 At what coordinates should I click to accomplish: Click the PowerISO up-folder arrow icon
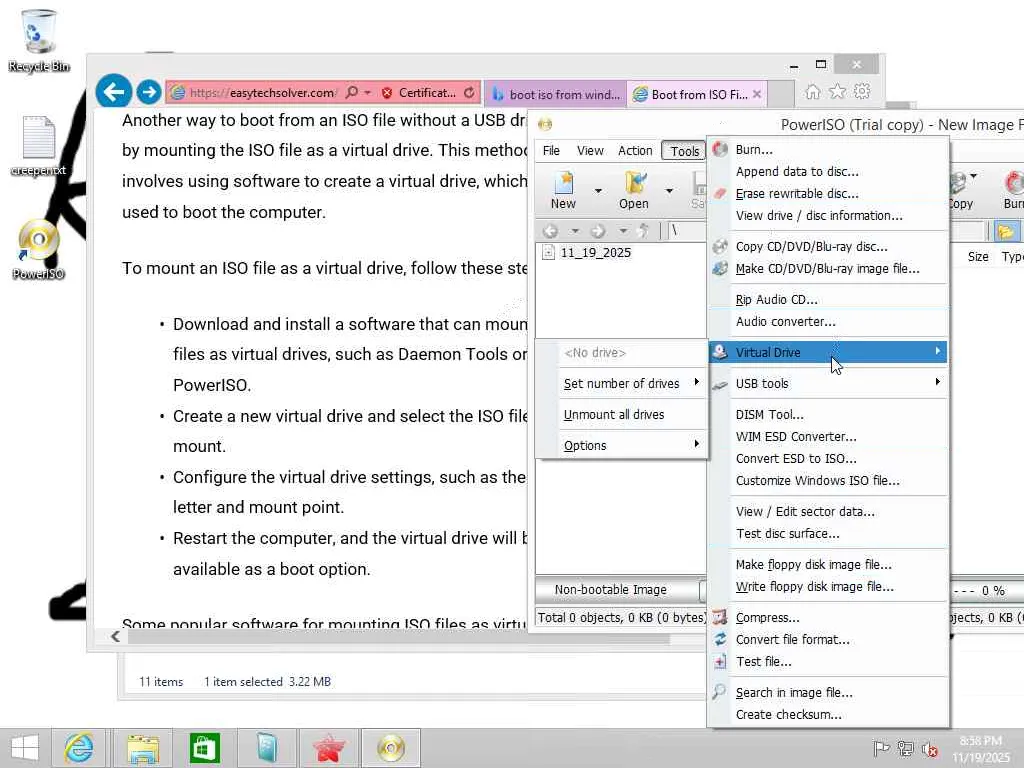[643, 230]
